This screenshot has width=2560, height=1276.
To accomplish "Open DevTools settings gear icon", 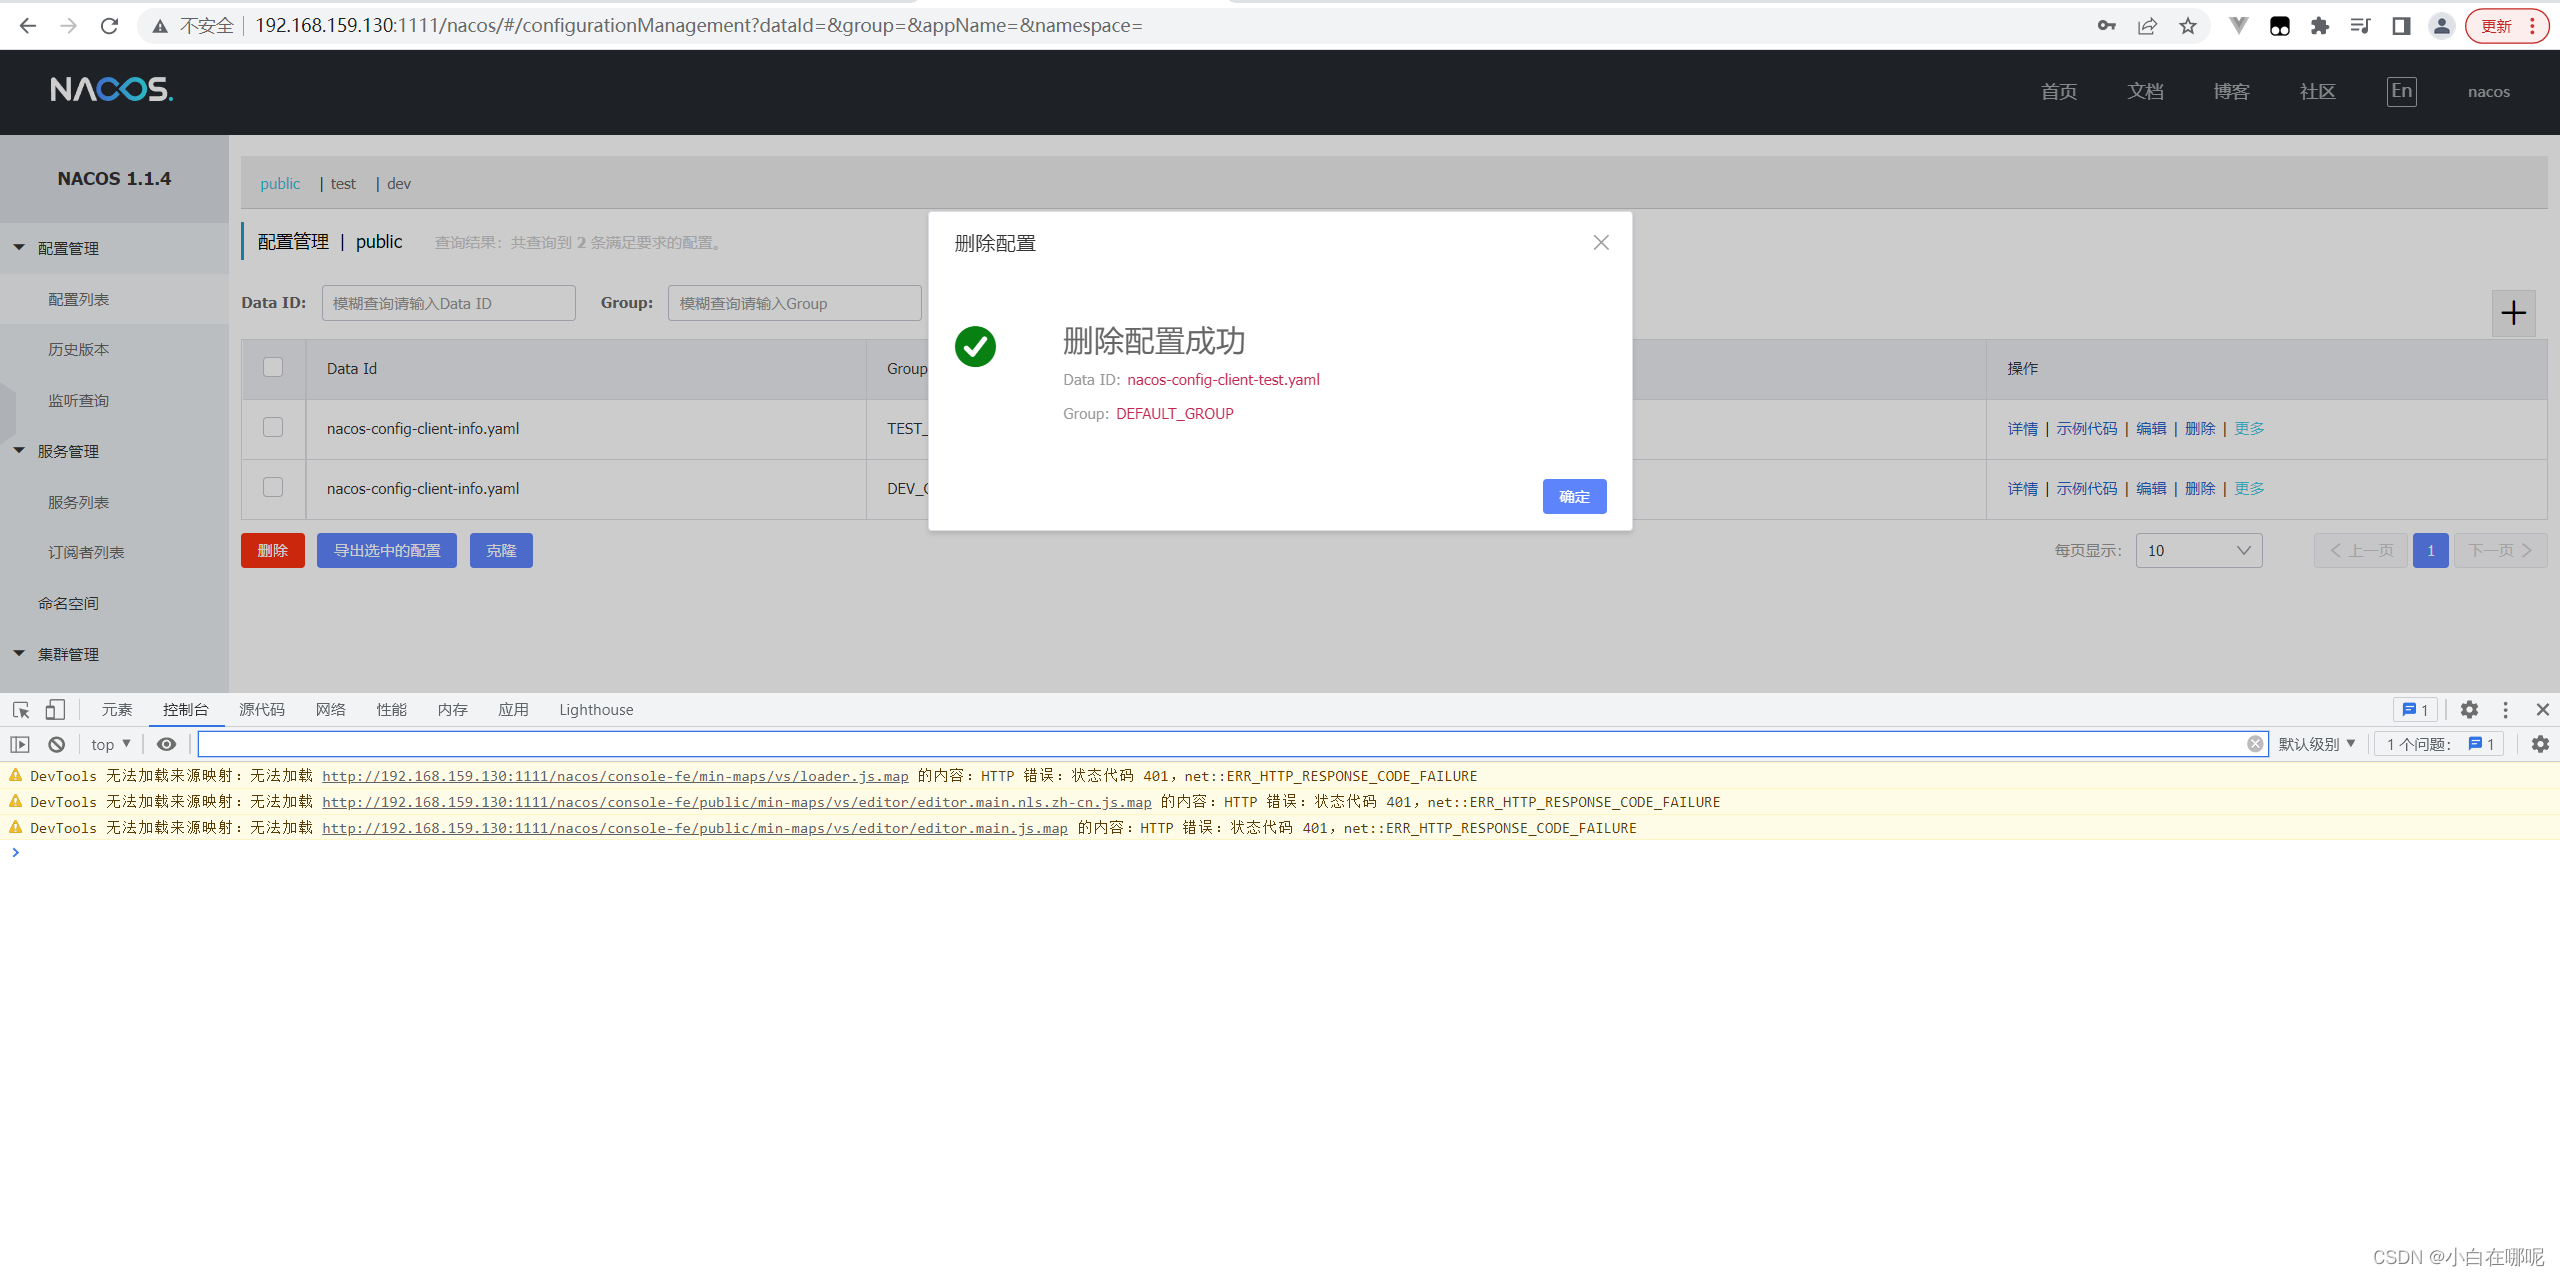I will click(x=2469, y=710).
